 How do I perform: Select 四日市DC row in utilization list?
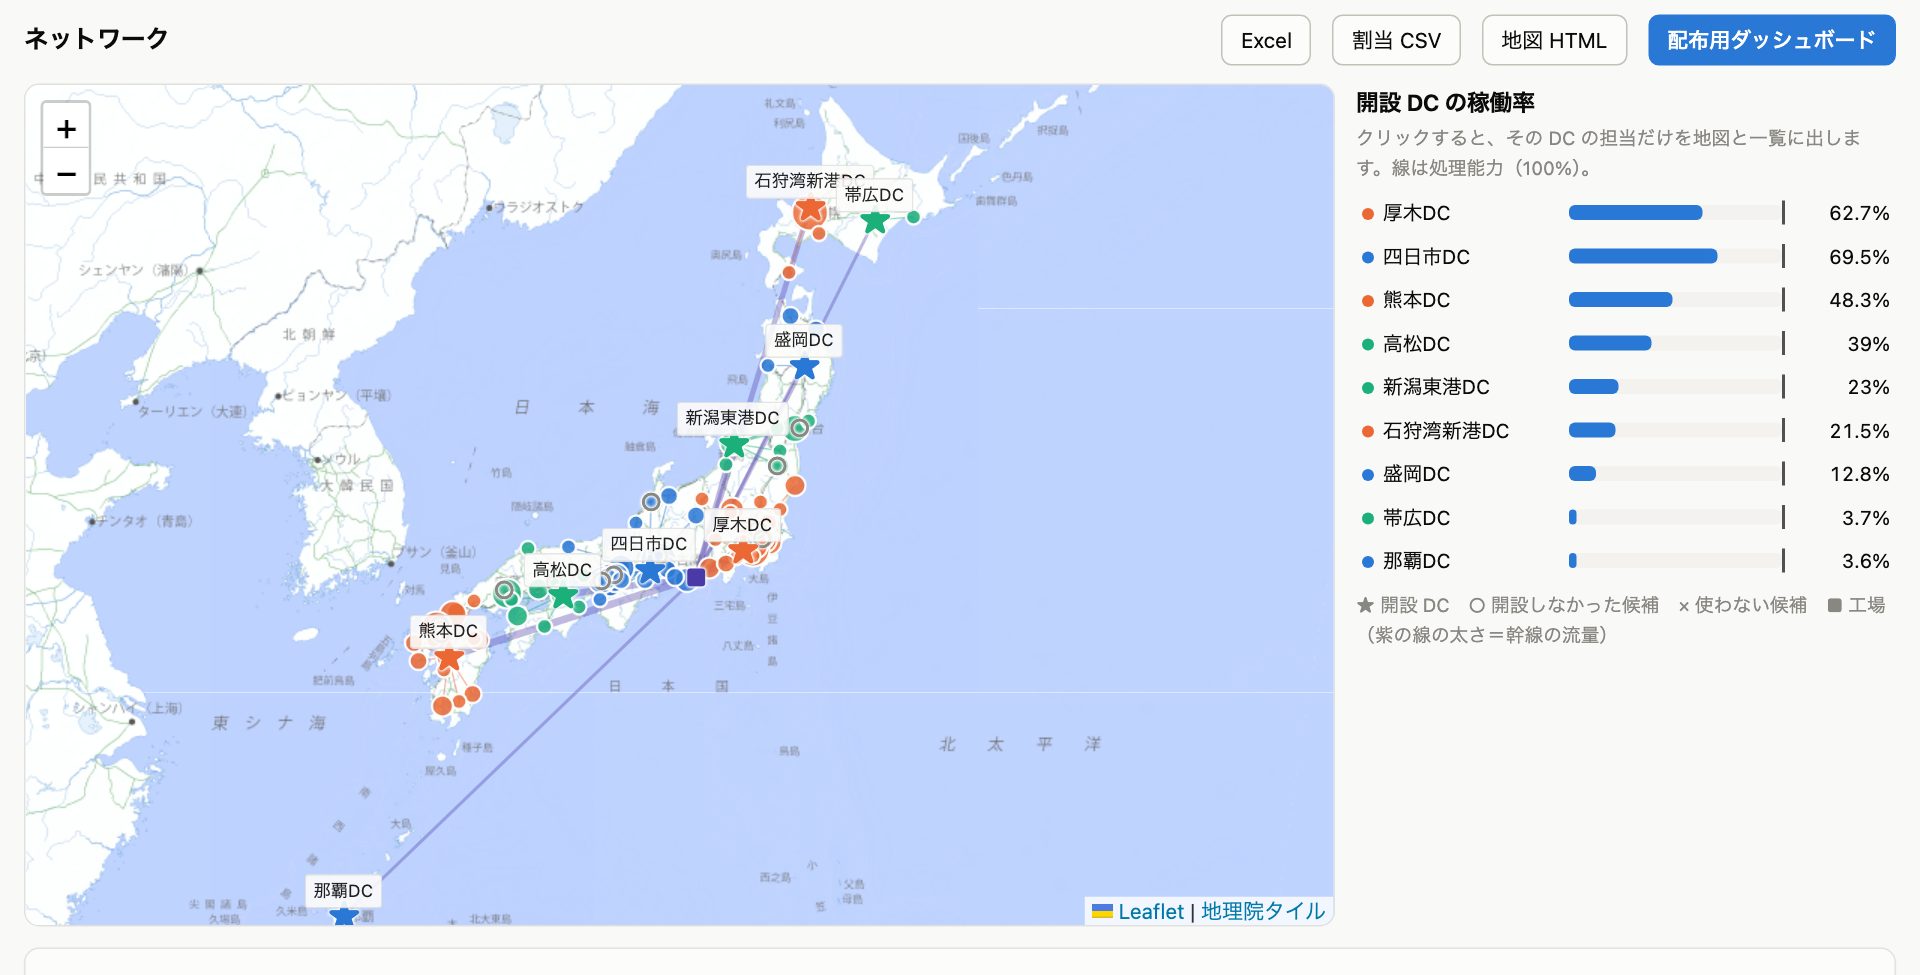[x=1625, y=257]
